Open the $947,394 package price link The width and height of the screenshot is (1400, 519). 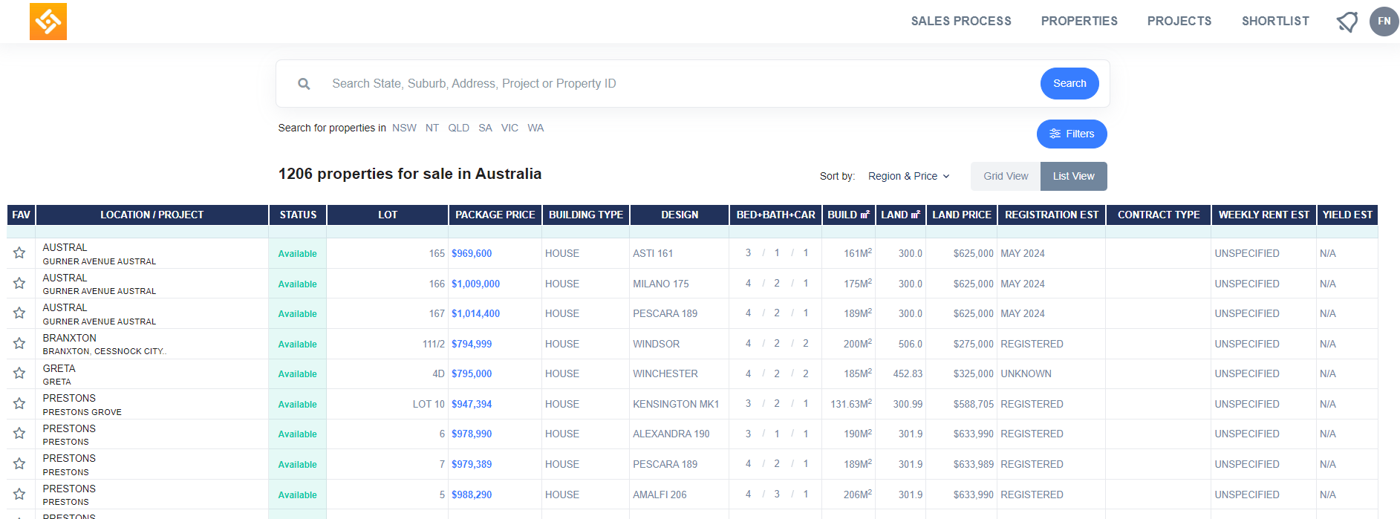[x=471, y=404]
